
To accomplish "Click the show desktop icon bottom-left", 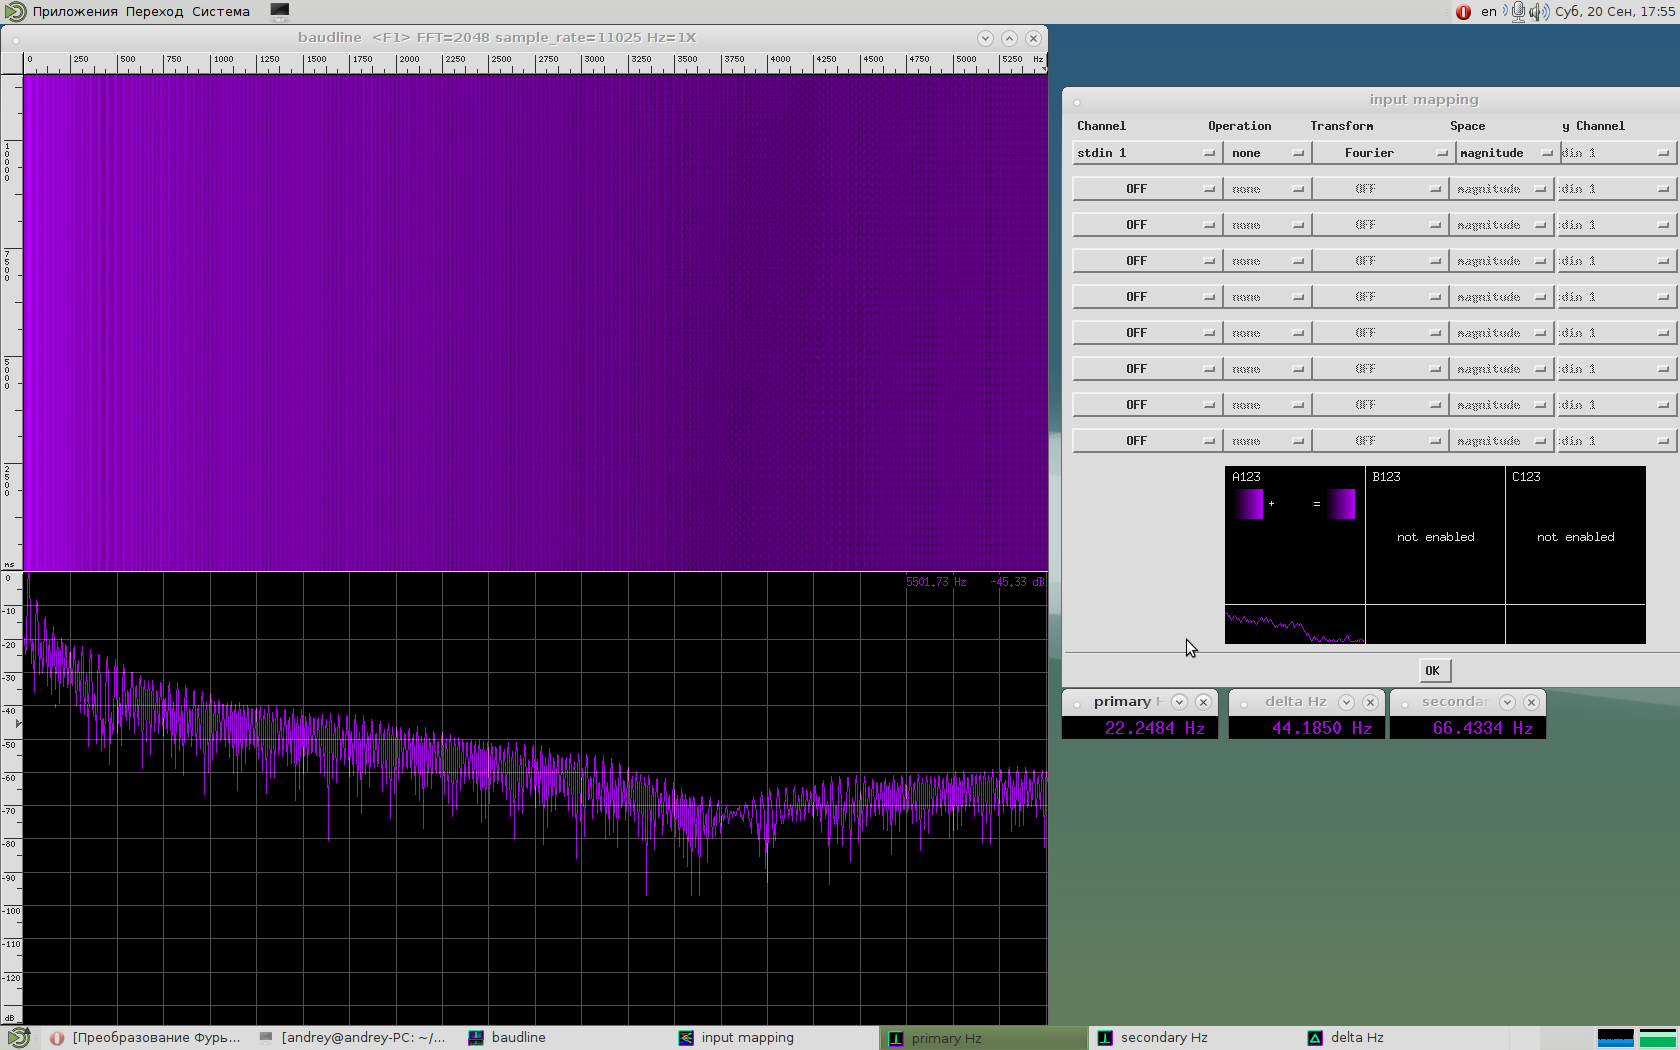I will pos(18,1037).
